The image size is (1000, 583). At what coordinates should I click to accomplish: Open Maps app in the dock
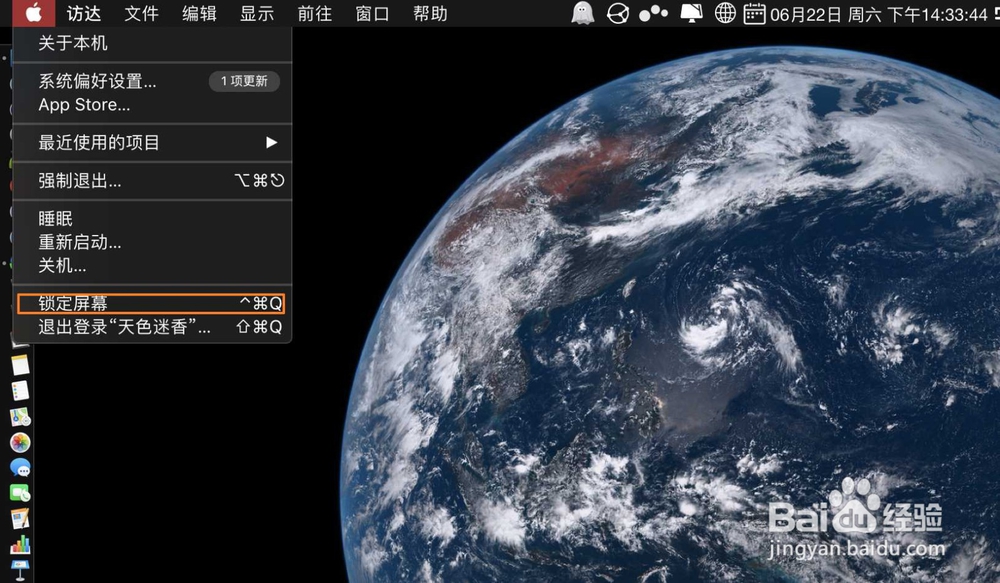point(20,417)
